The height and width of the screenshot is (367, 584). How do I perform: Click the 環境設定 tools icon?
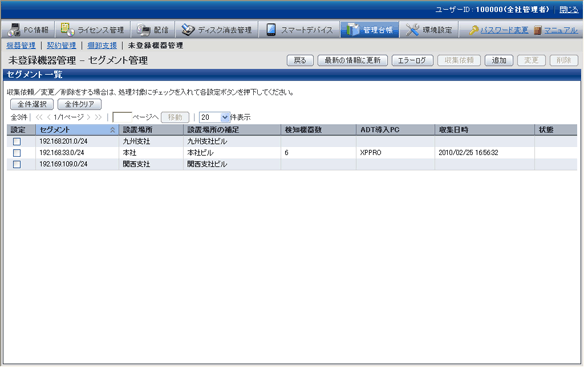click(x=412, y=30)
